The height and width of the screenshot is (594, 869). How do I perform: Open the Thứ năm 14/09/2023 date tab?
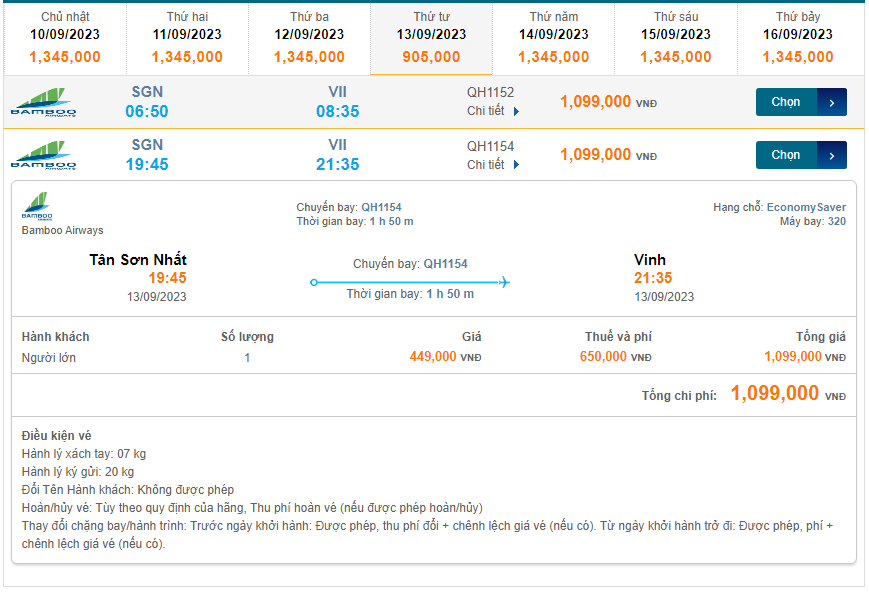[x=554, y=38]
